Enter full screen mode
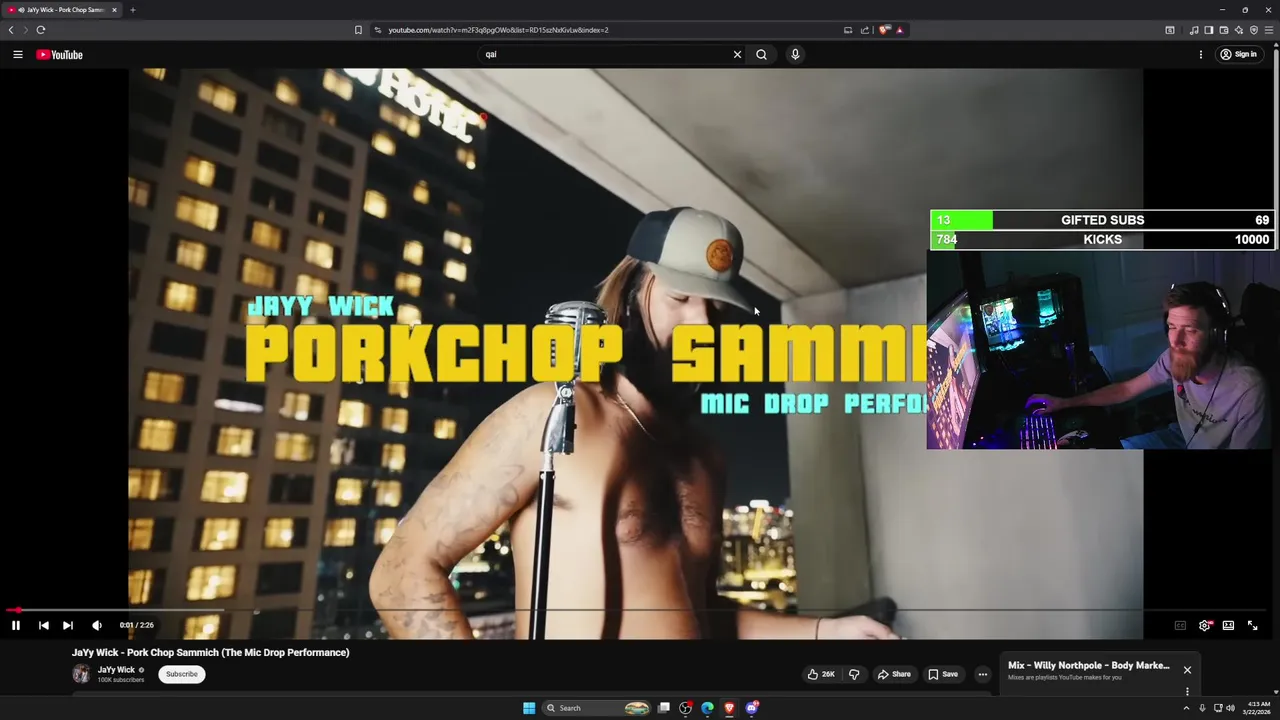Screen dimensions: 1280x720 tap(1252, 625)
